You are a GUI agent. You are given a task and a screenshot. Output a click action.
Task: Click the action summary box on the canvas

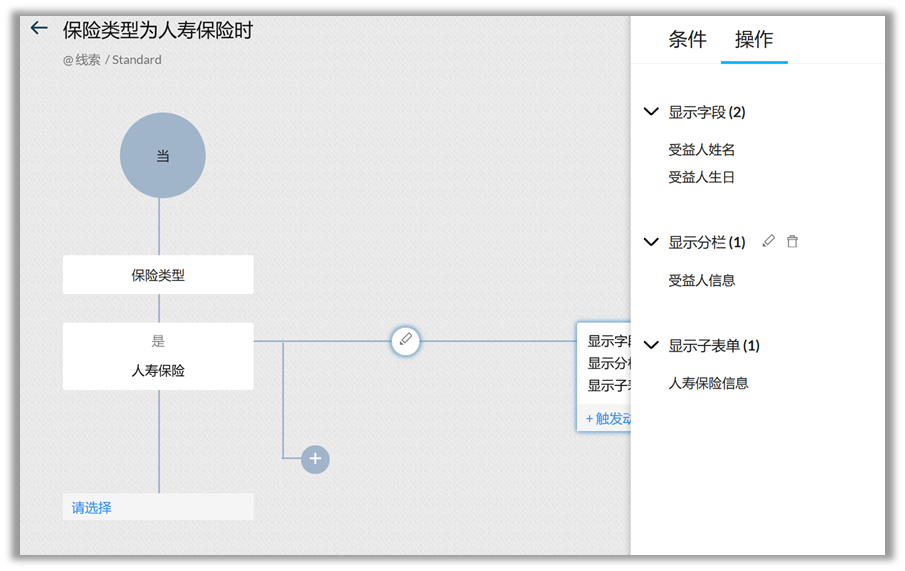point(605,362)
